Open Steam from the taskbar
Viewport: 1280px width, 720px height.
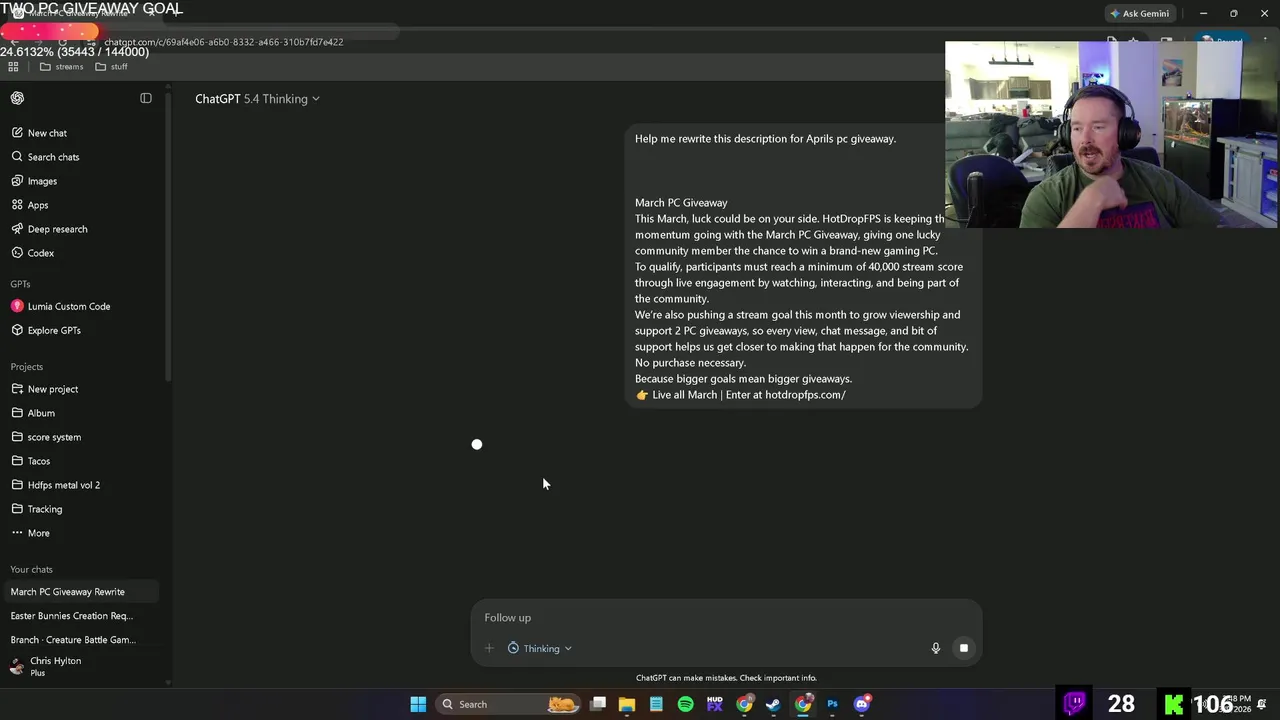[773, 704]
